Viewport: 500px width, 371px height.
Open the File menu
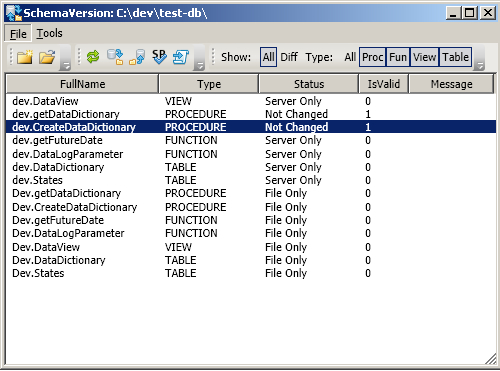click(18, 33)
